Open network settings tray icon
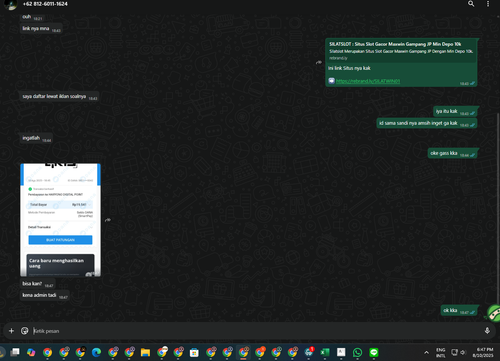 454,352
